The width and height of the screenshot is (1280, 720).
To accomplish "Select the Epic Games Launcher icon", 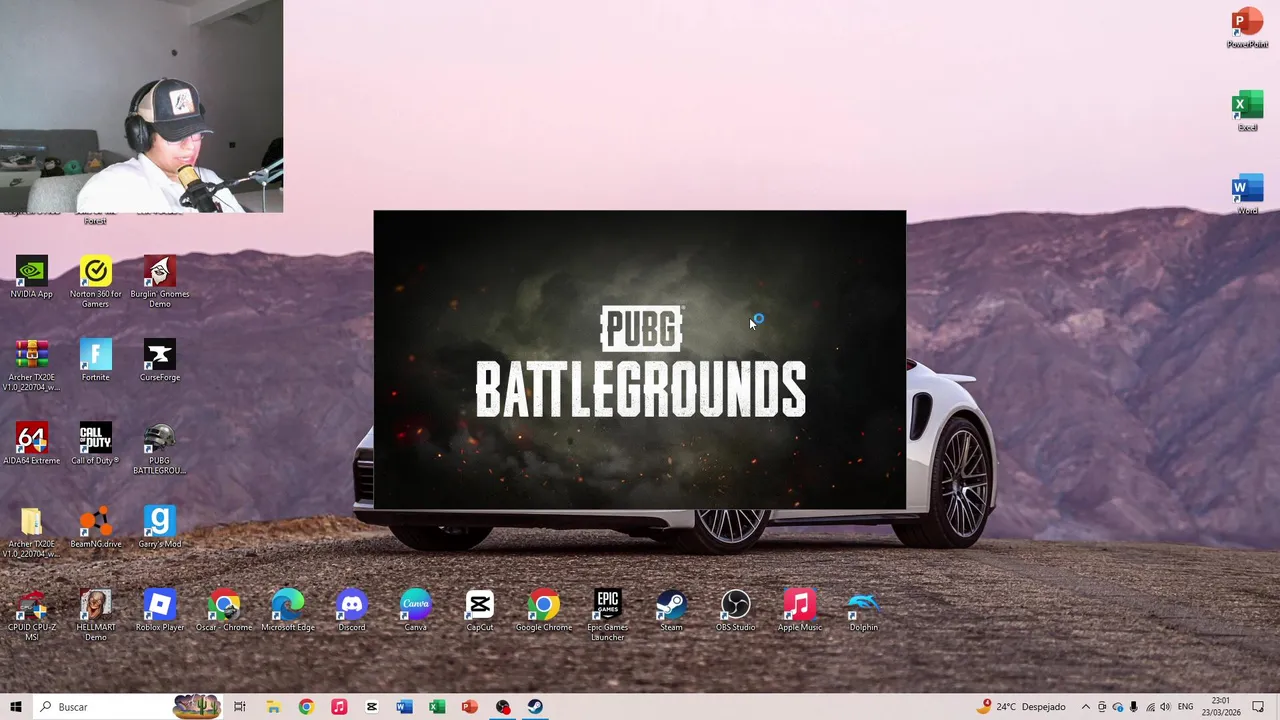I will pos(607,616).
